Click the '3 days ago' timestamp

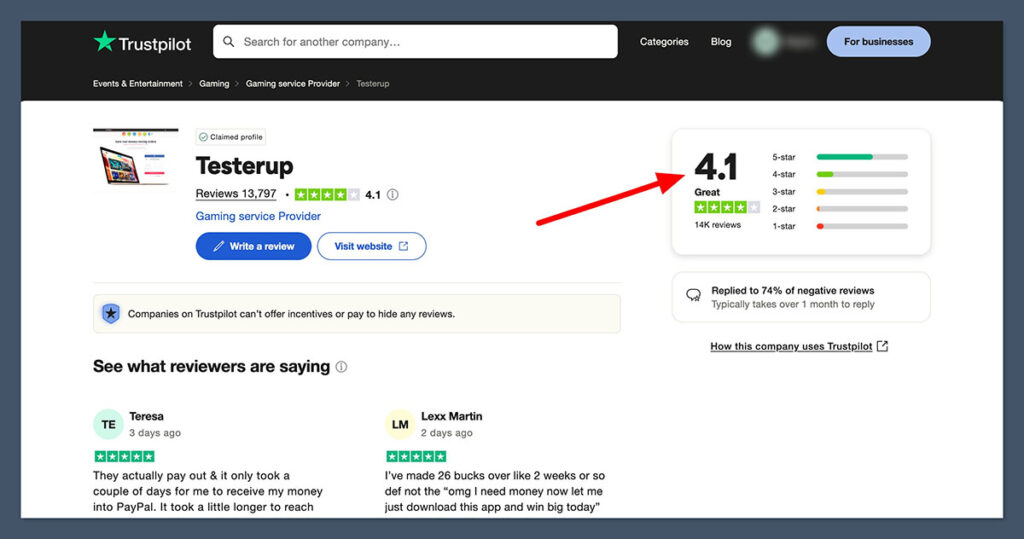(155, 433)
